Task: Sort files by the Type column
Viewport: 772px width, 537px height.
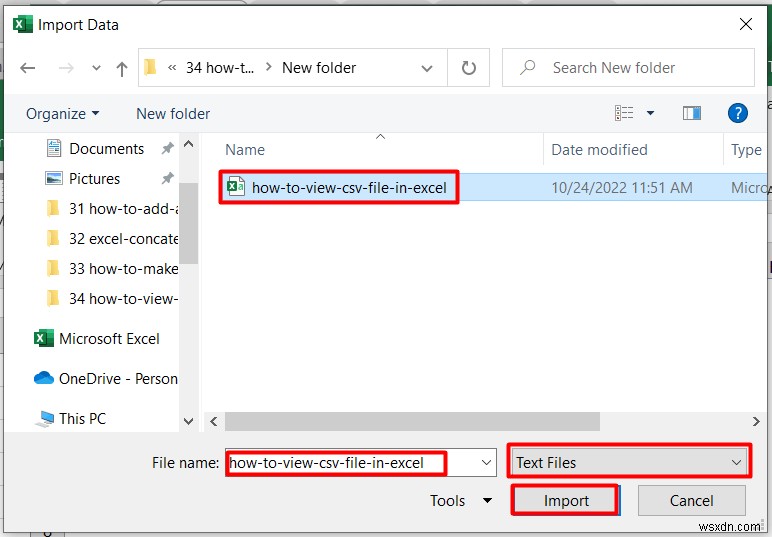Action: 746,150
